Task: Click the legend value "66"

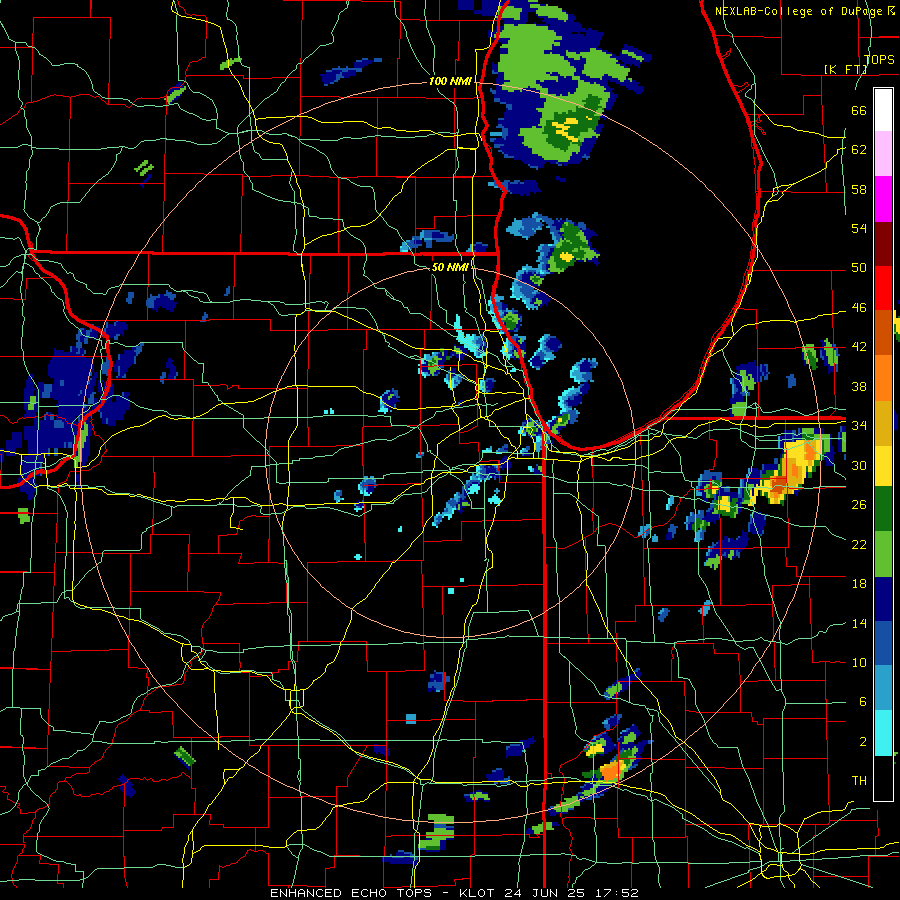Action: pos(859,110)
